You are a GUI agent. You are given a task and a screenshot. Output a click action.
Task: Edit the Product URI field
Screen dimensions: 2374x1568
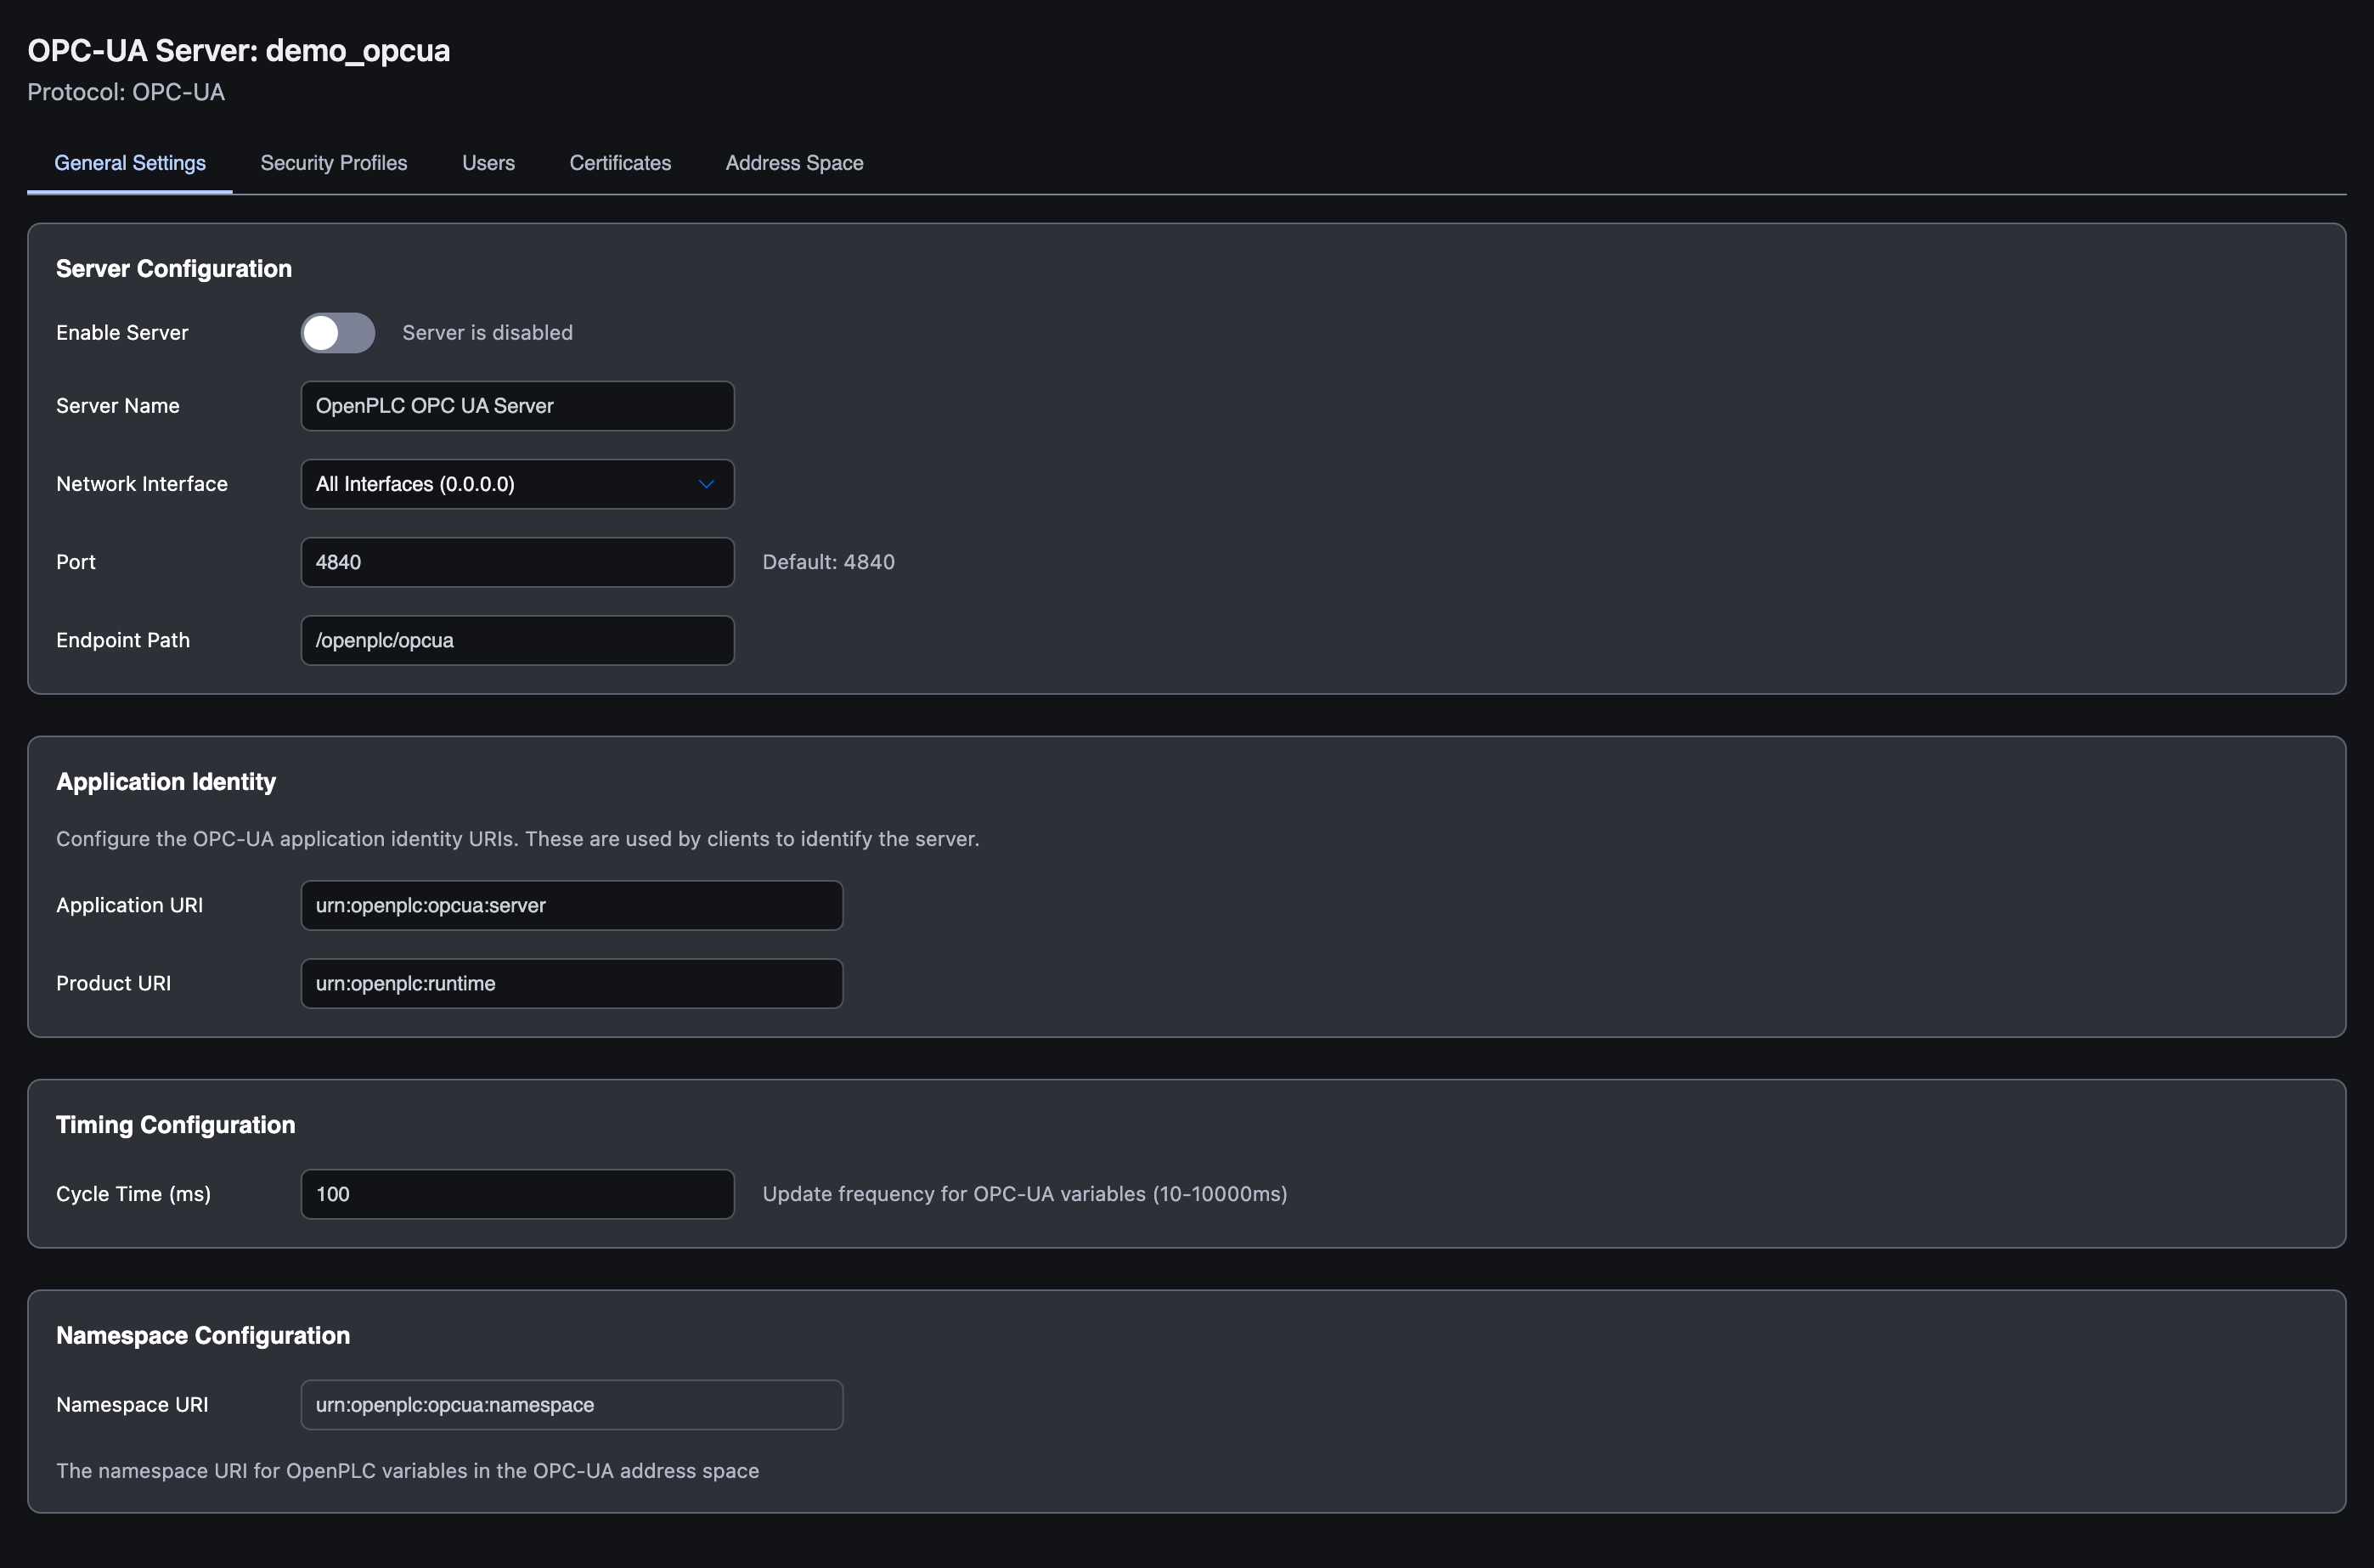(x=572, y=983)
